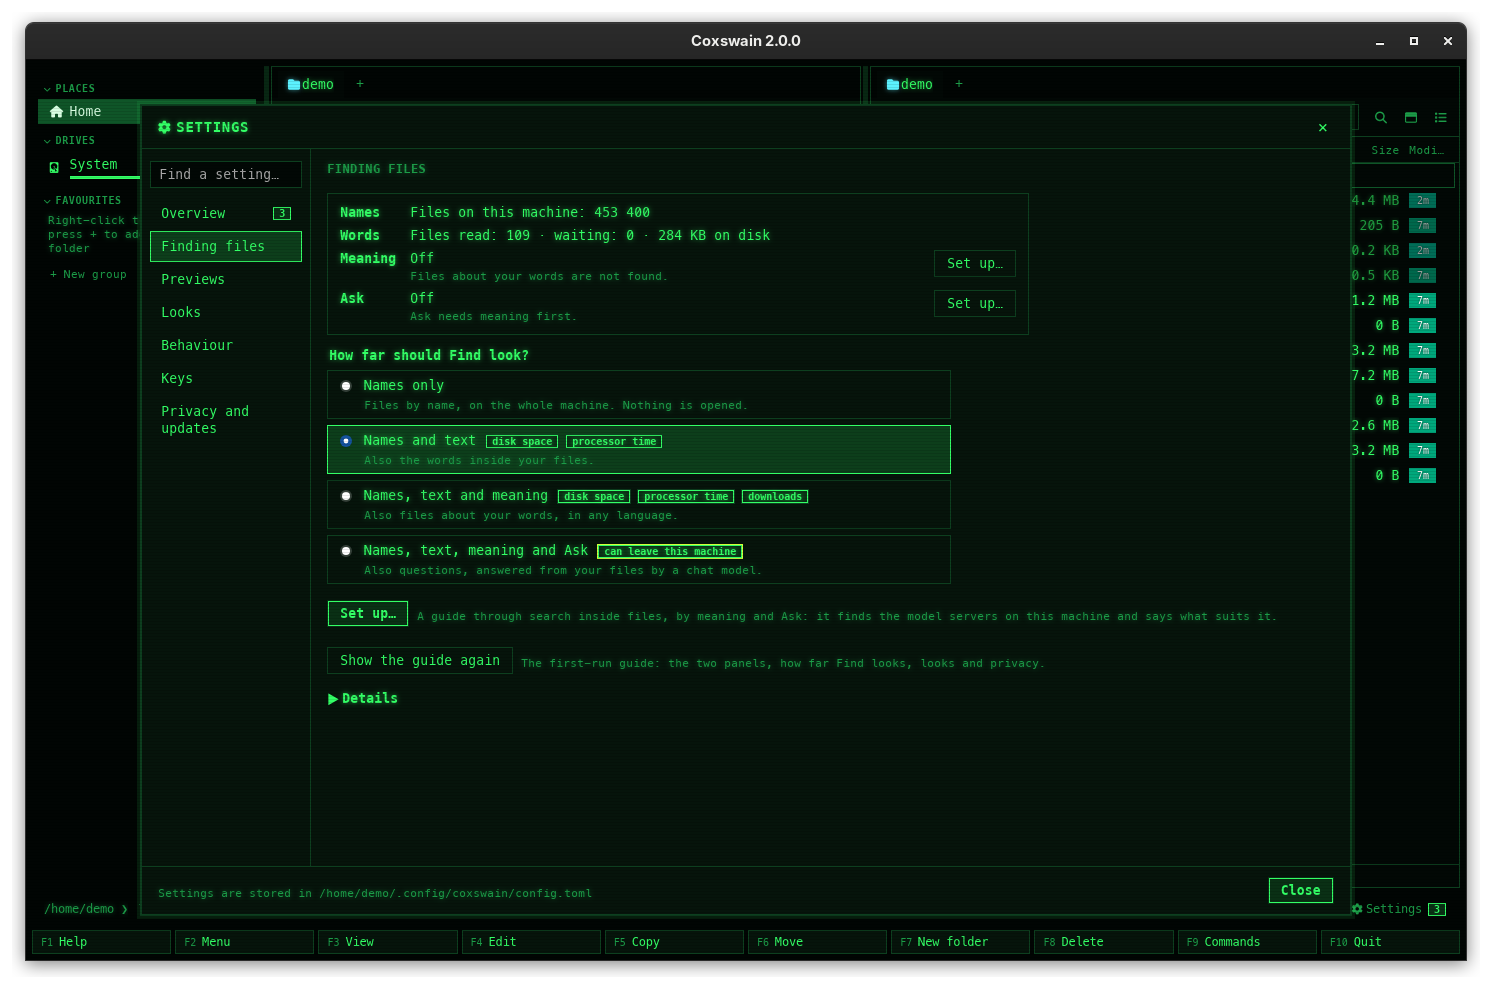Click the F2 Menu button
The height and width of the screenshot is (989, 1492).
click(245, 942)
